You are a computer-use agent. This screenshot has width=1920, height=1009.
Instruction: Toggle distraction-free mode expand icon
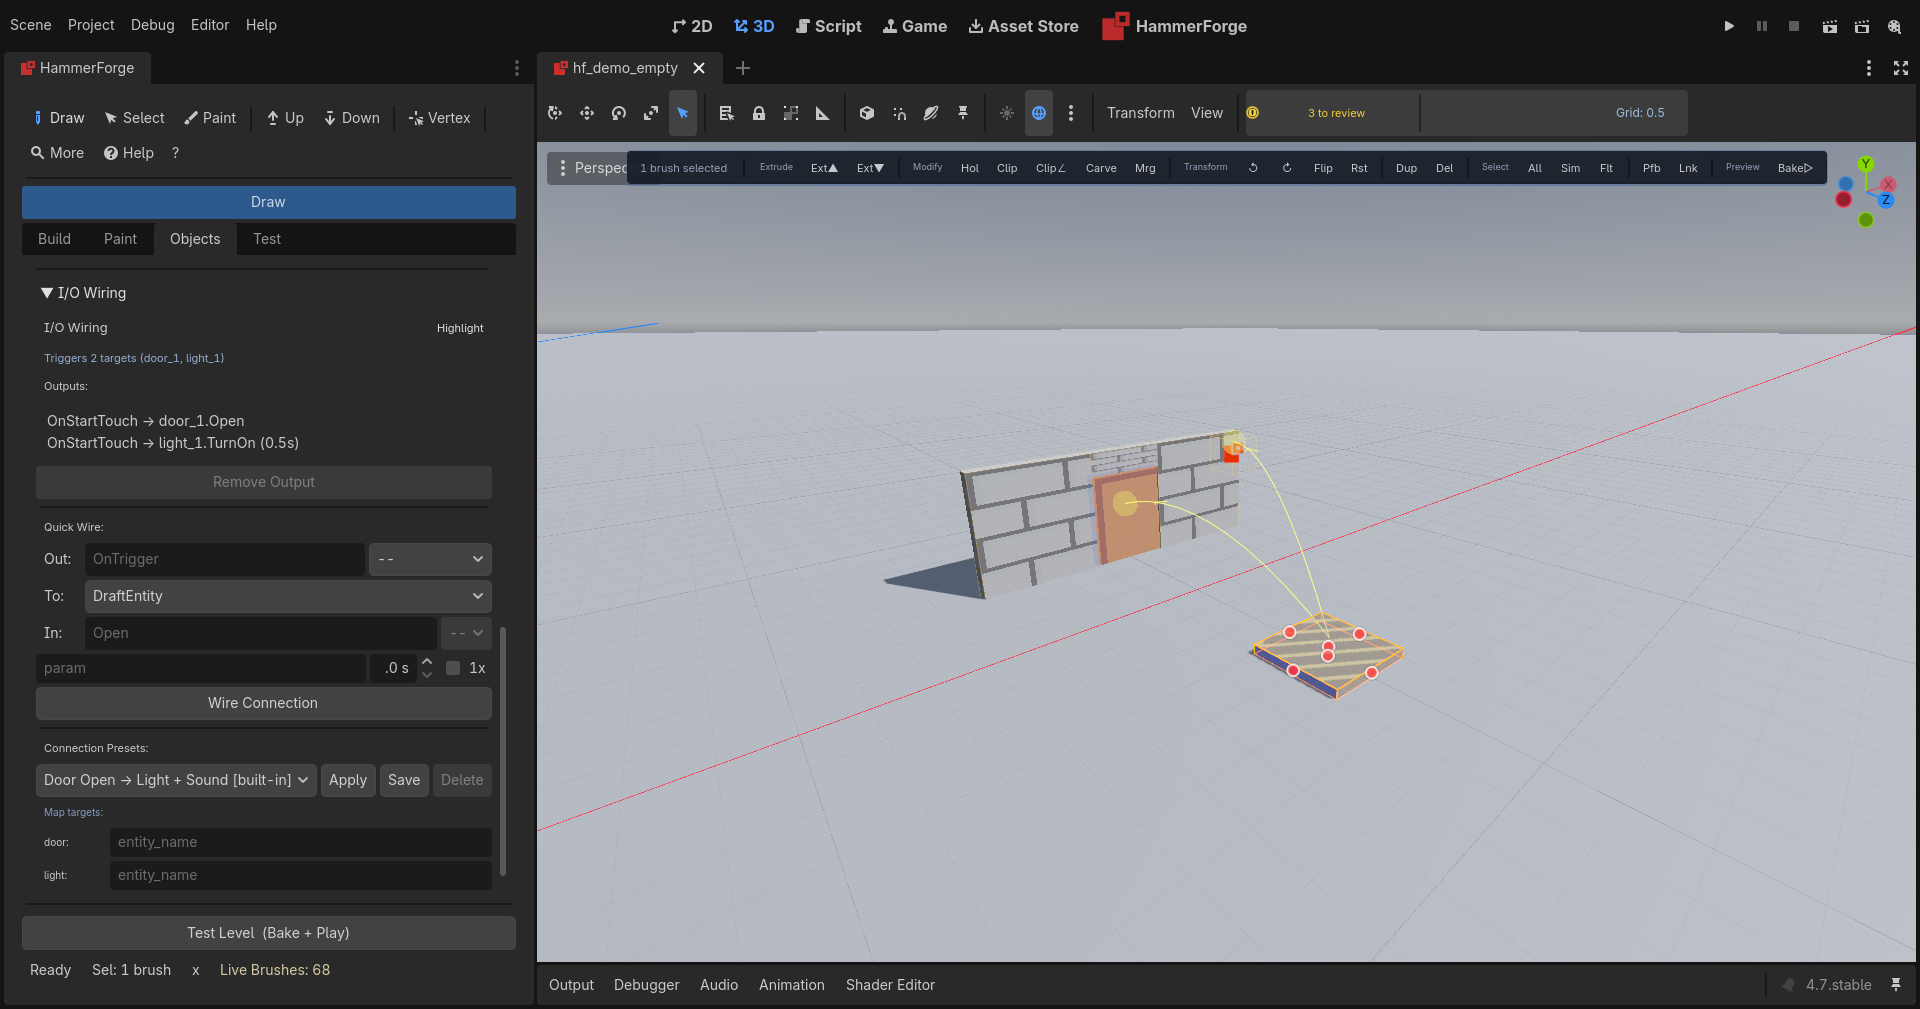pyautogui.click(x=1901, y=68)
